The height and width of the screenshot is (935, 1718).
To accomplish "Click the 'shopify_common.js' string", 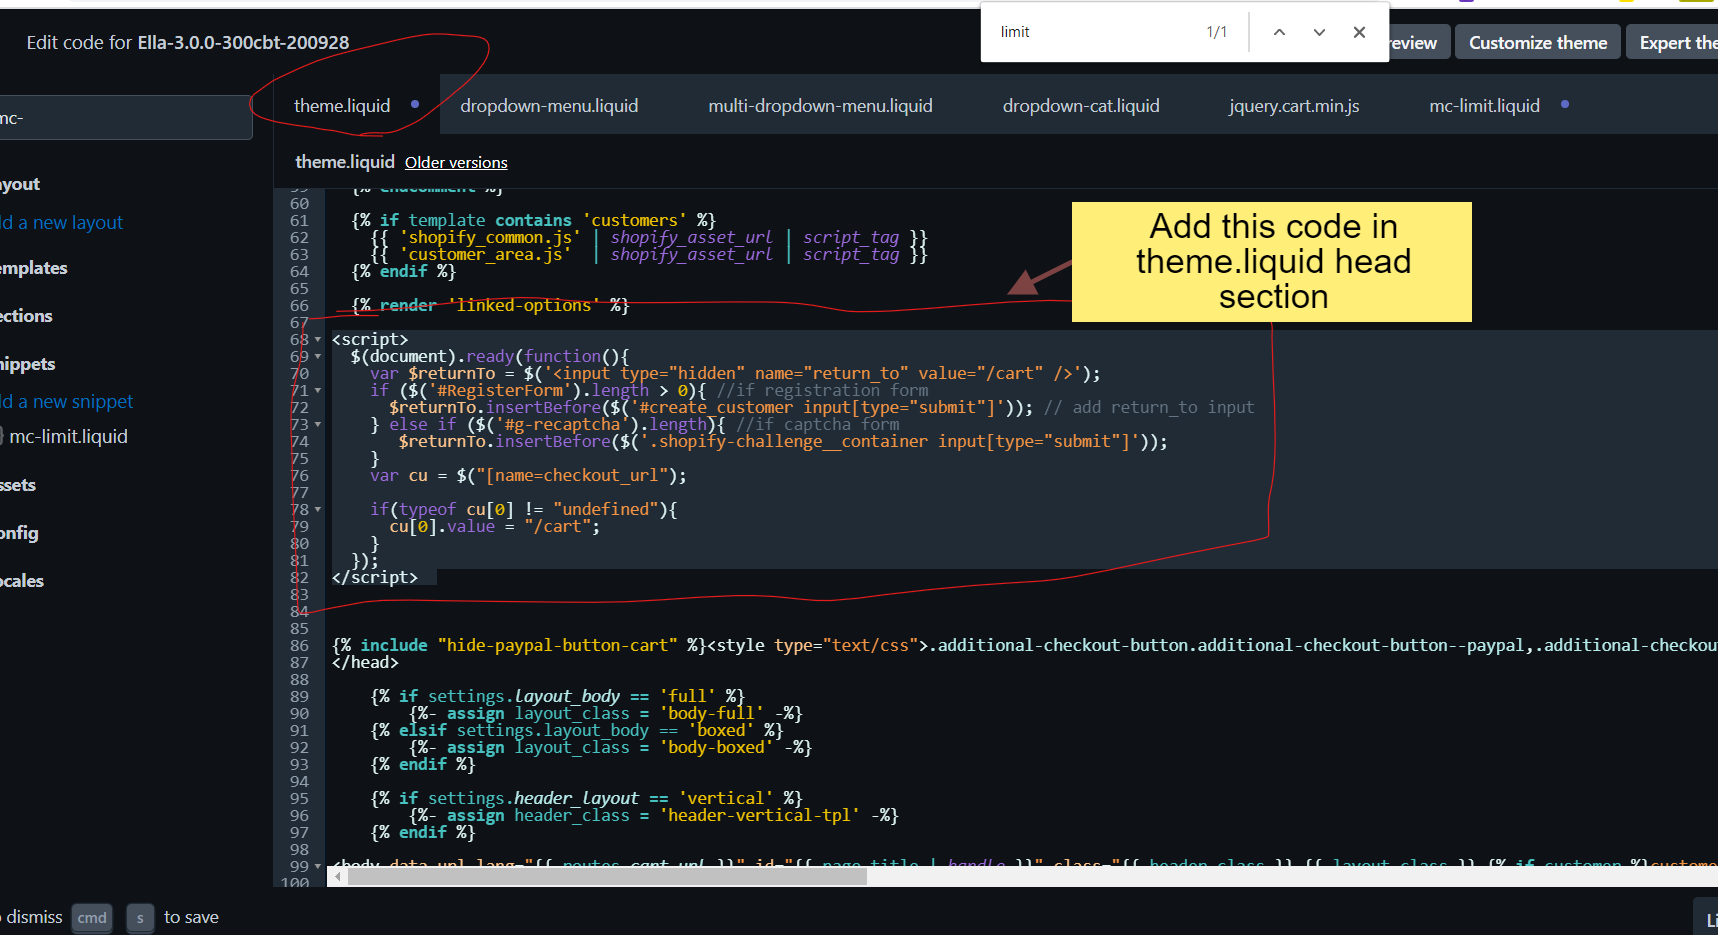I will pos(490,238).
